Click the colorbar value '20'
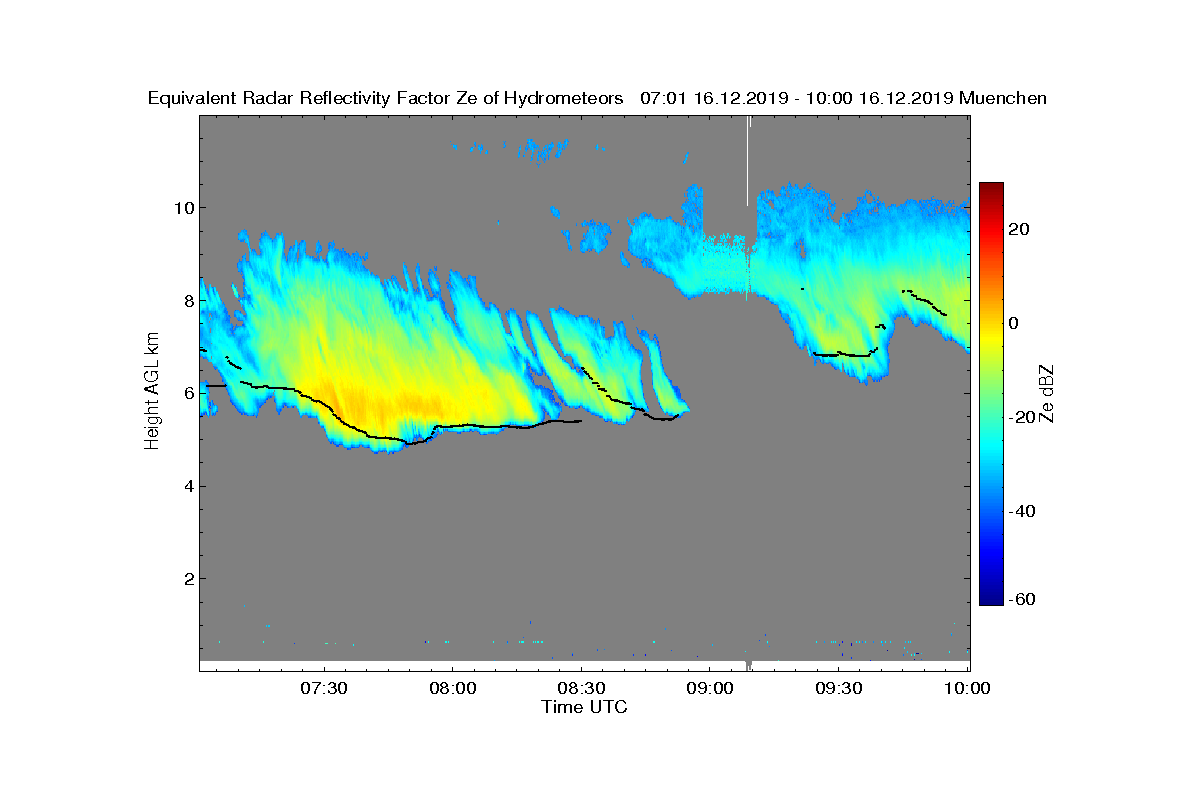Screen dimensions: 1200x800 coord(1020,229)
